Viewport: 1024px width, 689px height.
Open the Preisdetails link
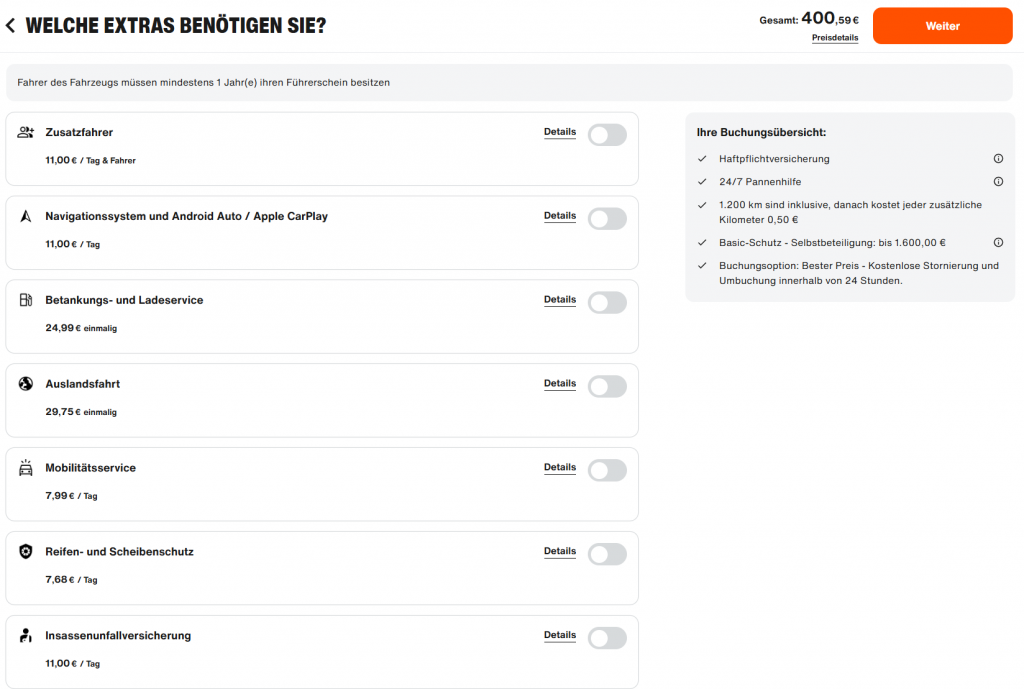tap(835, 38)
